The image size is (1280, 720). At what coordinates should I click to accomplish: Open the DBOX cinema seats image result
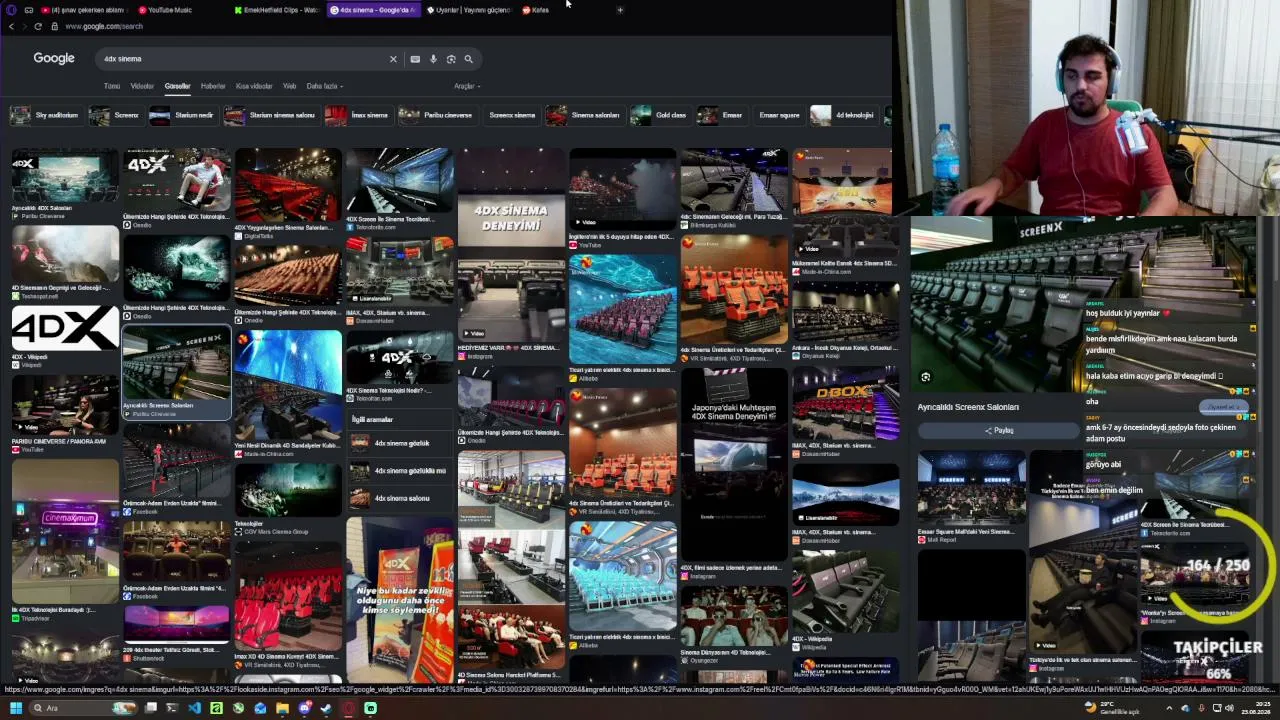point(845,405)
